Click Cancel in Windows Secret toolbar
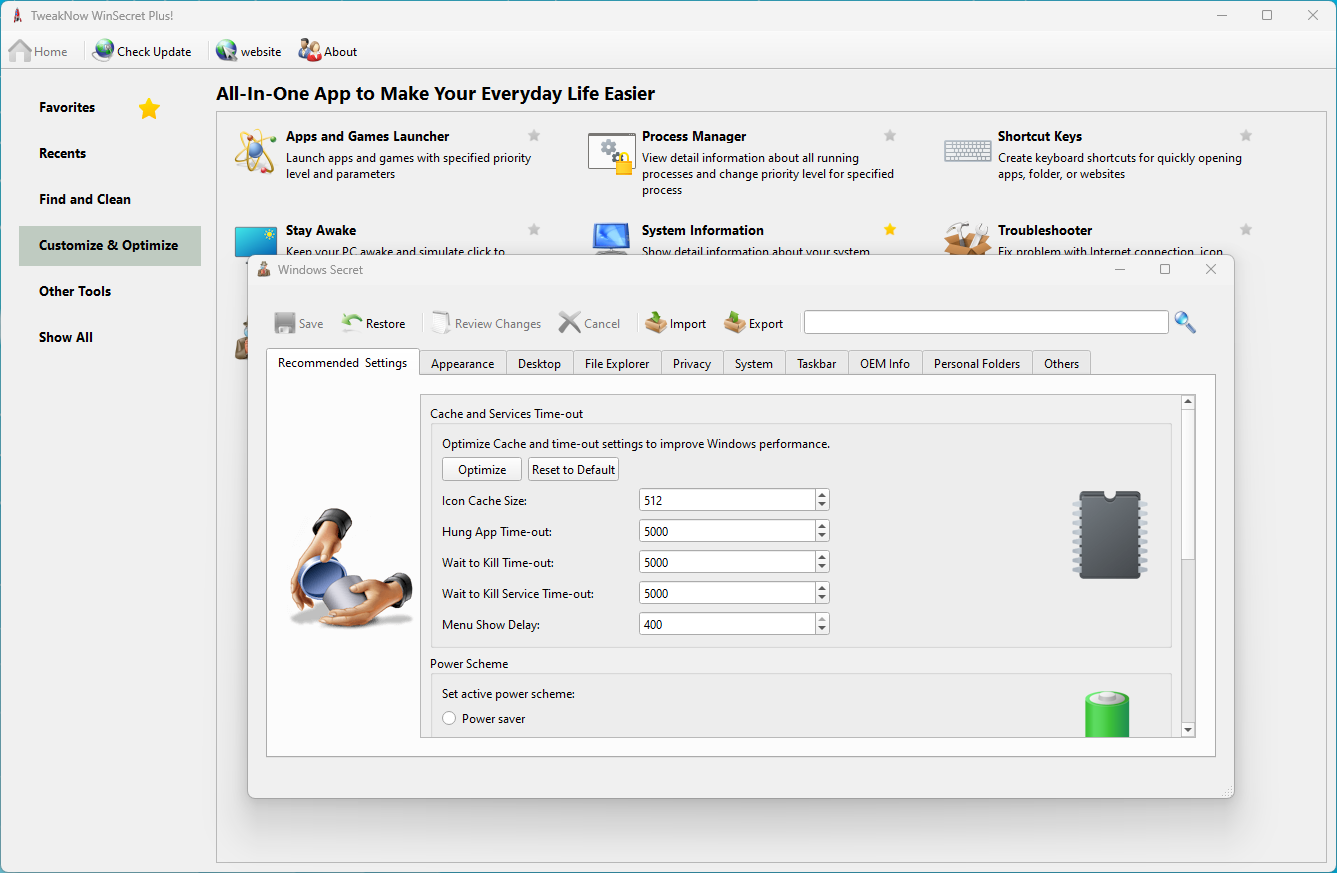Viewport: 1337px width, 873px height. coord(589,323)
